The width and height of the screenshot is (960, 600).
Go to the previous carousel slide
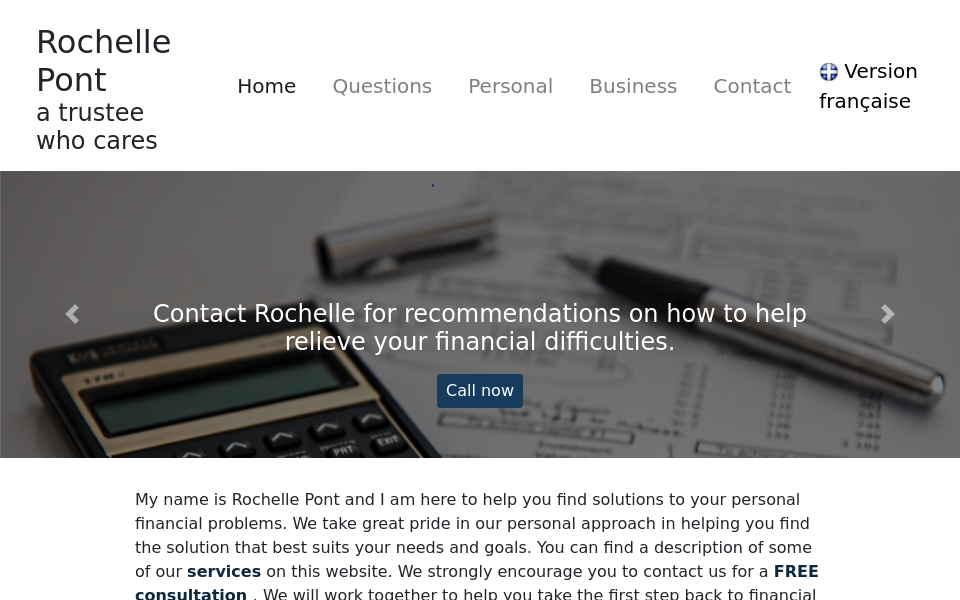[x=72, y=314]
